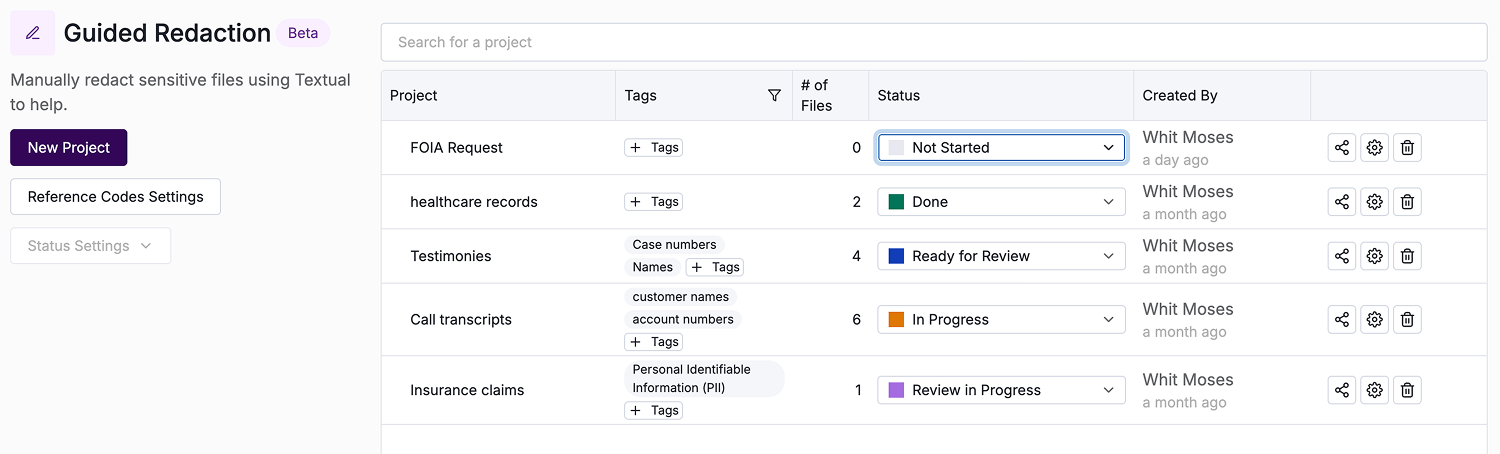Open settings for healthcare records project
This screenshot has height=454, width=1500.
click(1375, 202)
